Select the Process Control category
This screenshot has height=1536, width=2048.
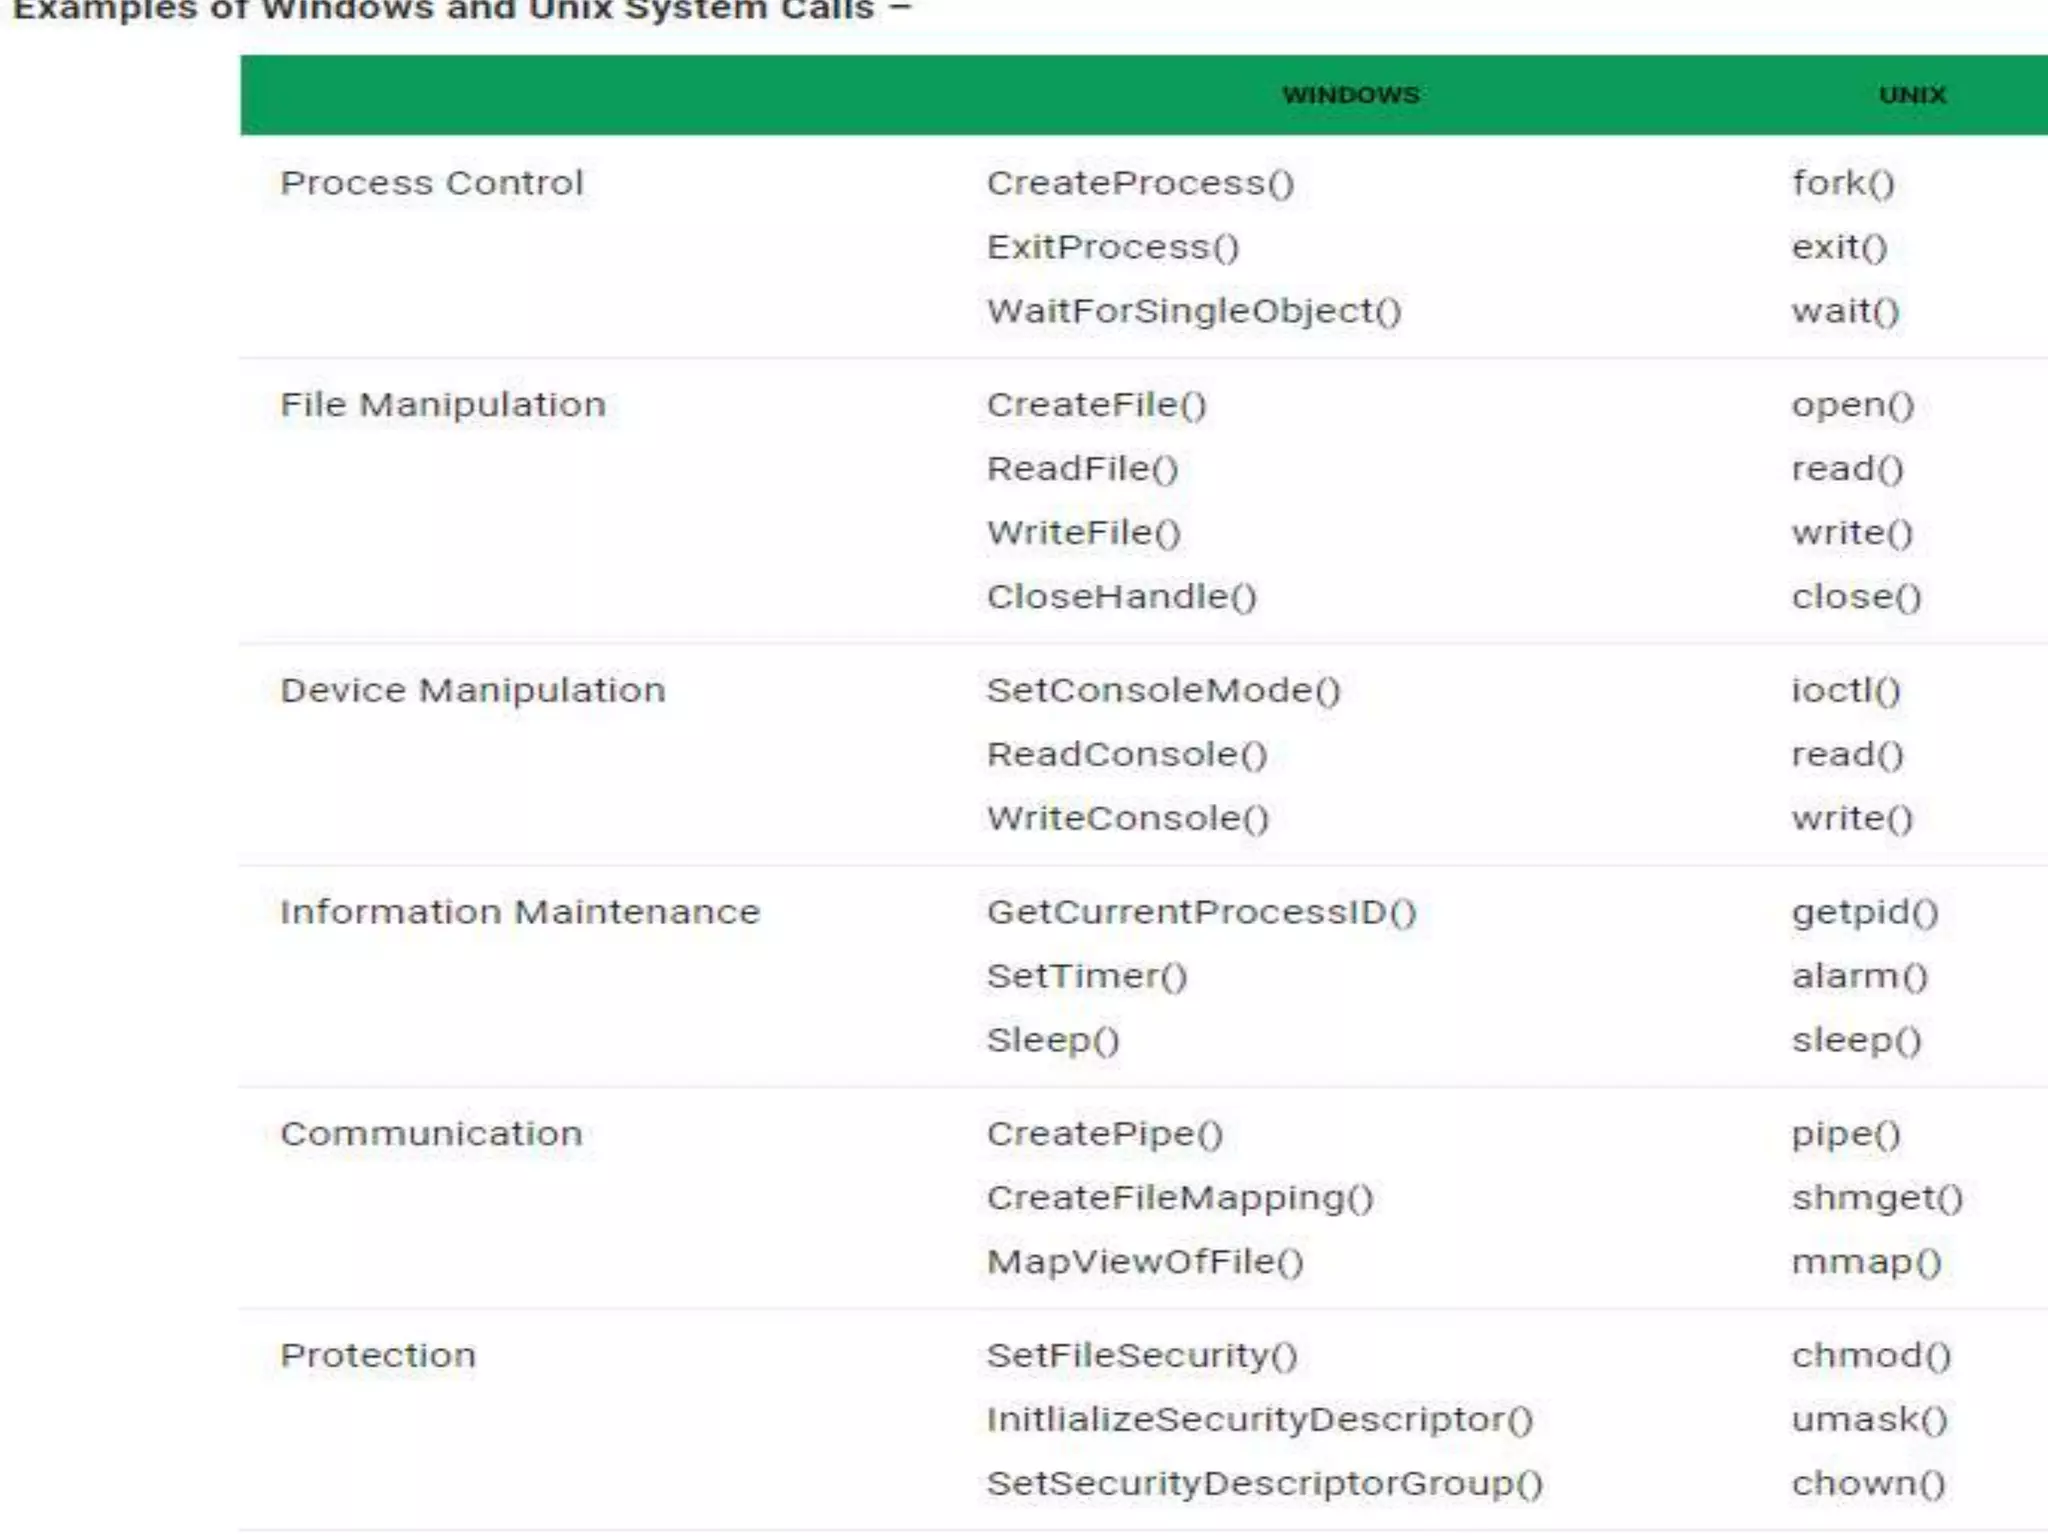[431, 183]
